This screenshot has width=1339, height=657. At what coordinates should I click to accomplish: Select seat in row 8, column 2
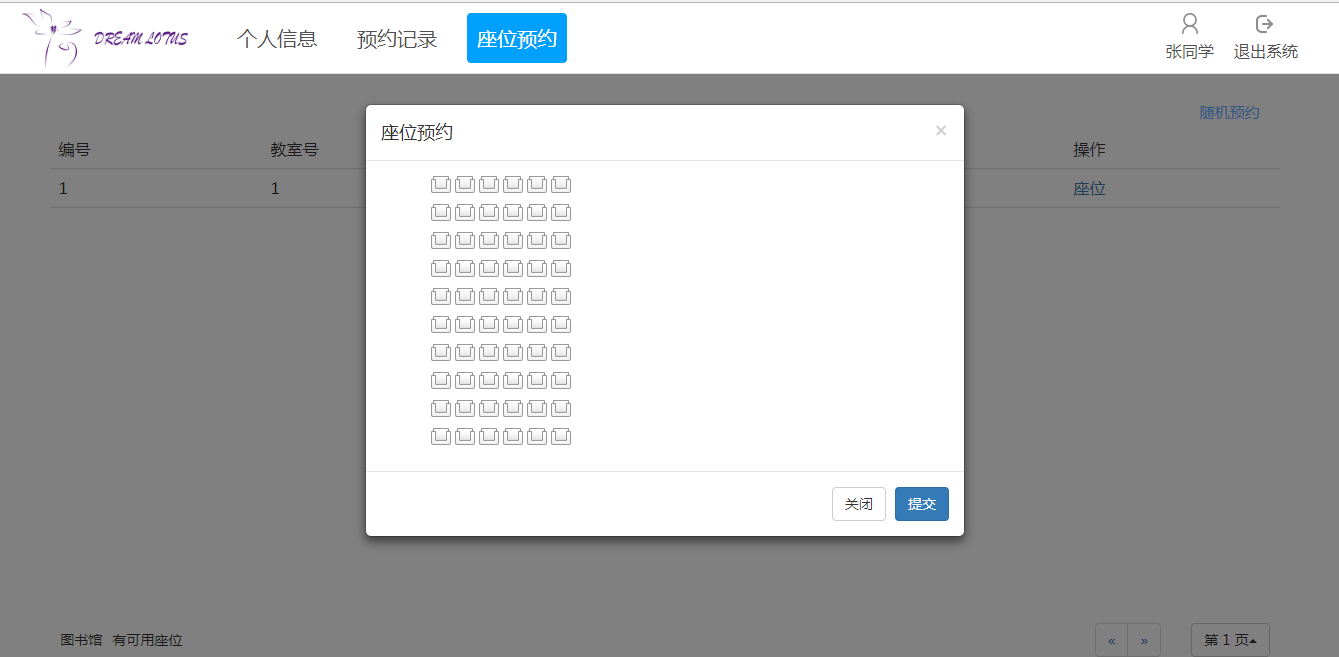pyautogui.click(x=465, y=381)
